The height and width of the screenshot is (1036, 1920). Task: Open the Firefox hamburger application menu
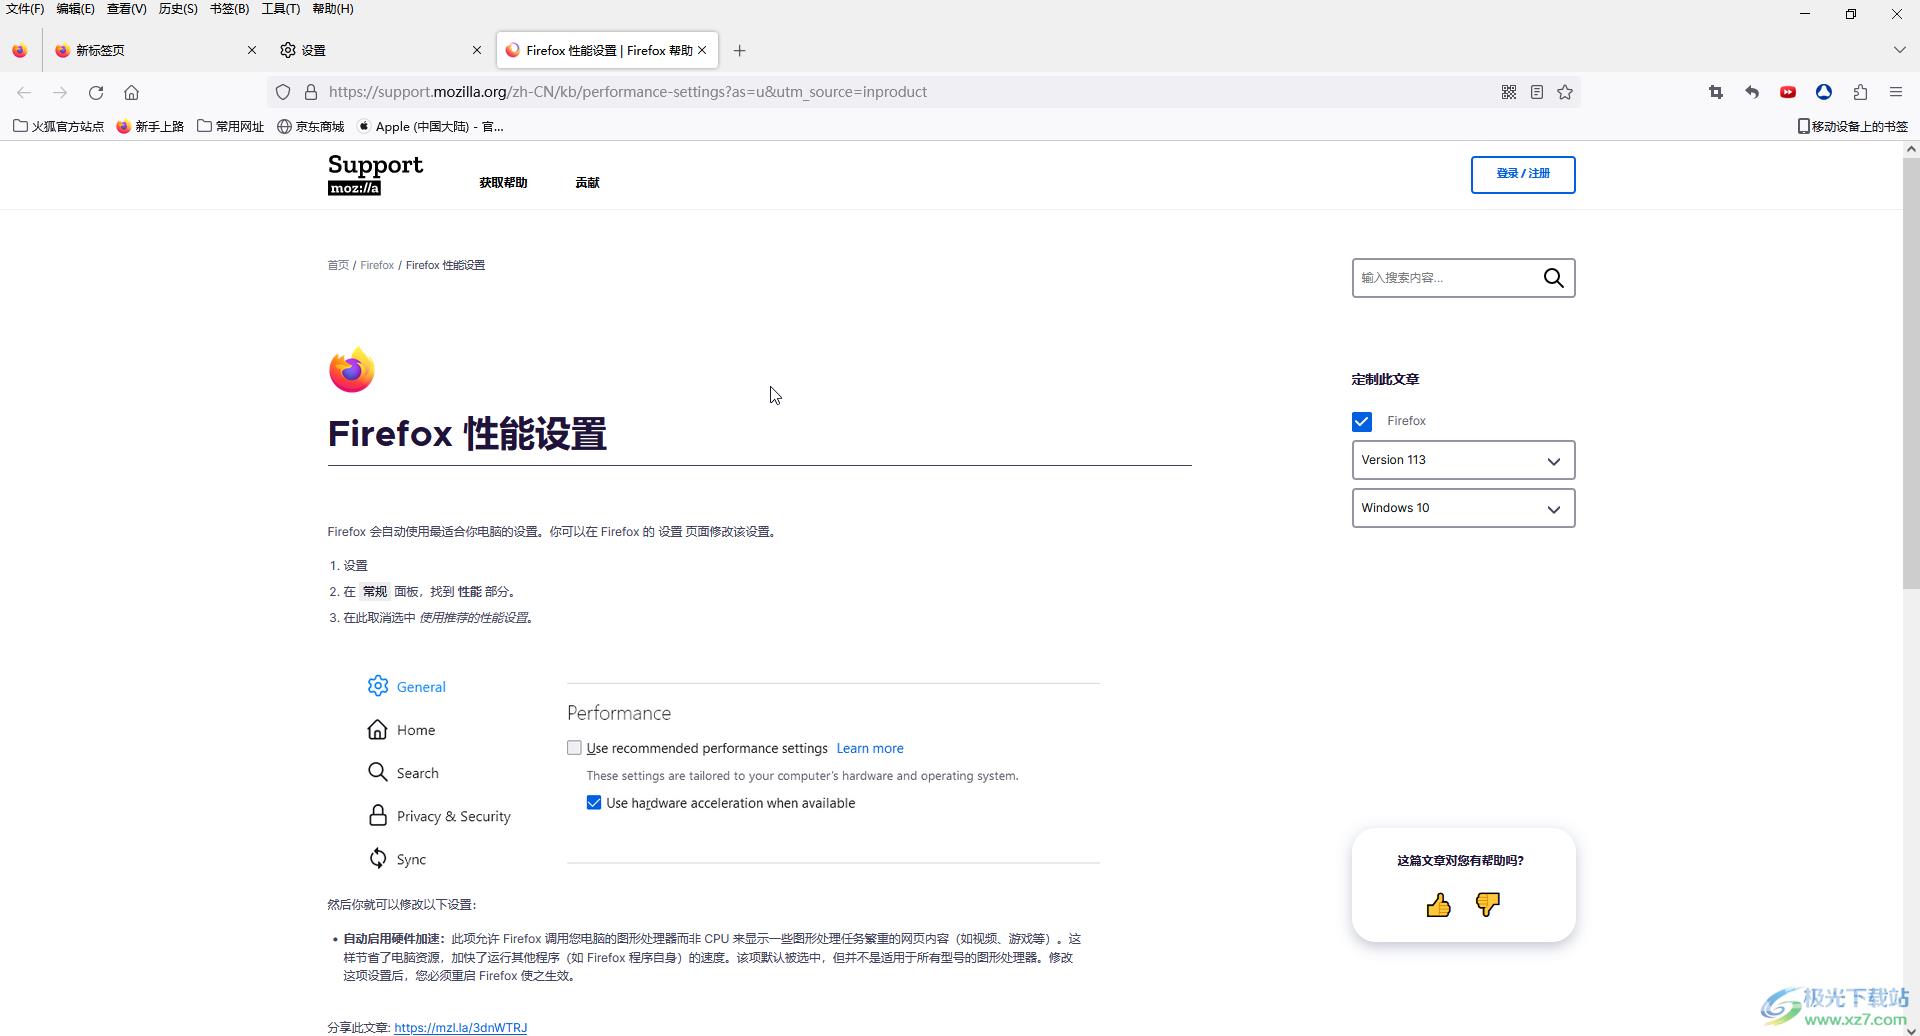point(1896,92)
